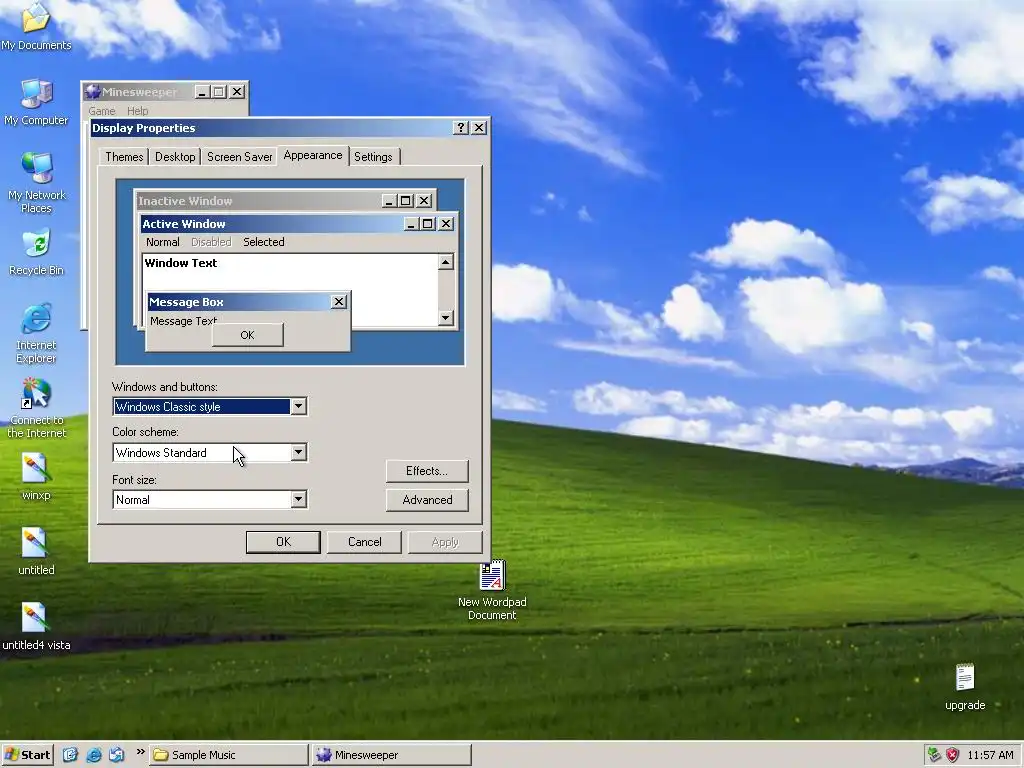1024x768 pixels.
Task: Select the Internet Explorer desktop icon
Action: pyautogui.click(x=36, y=333)
